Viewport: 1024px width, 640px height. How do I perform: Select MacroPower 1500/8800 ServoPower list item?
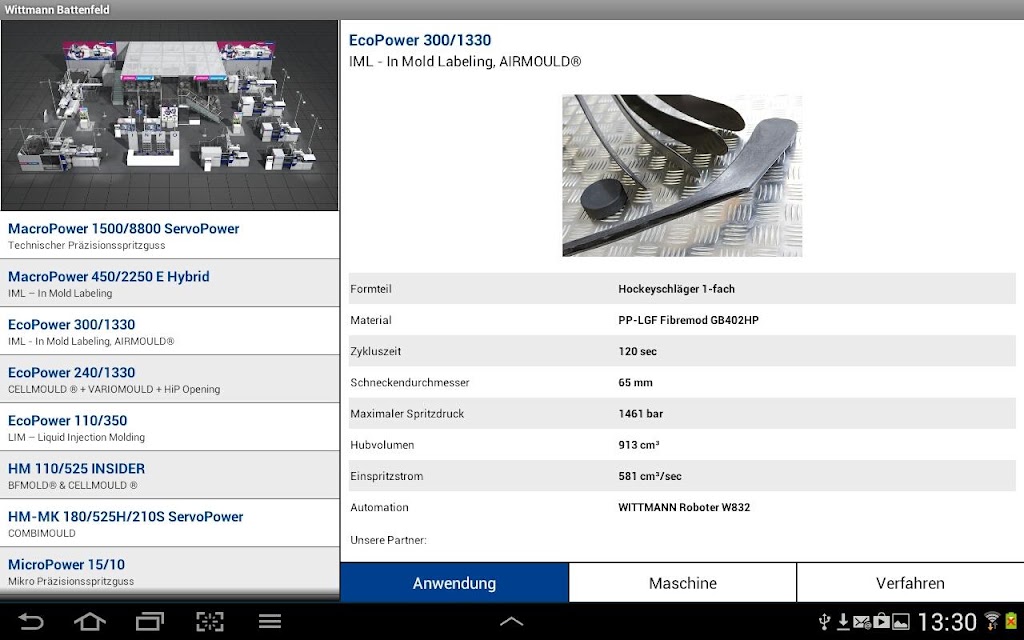(x=170, y=235)
